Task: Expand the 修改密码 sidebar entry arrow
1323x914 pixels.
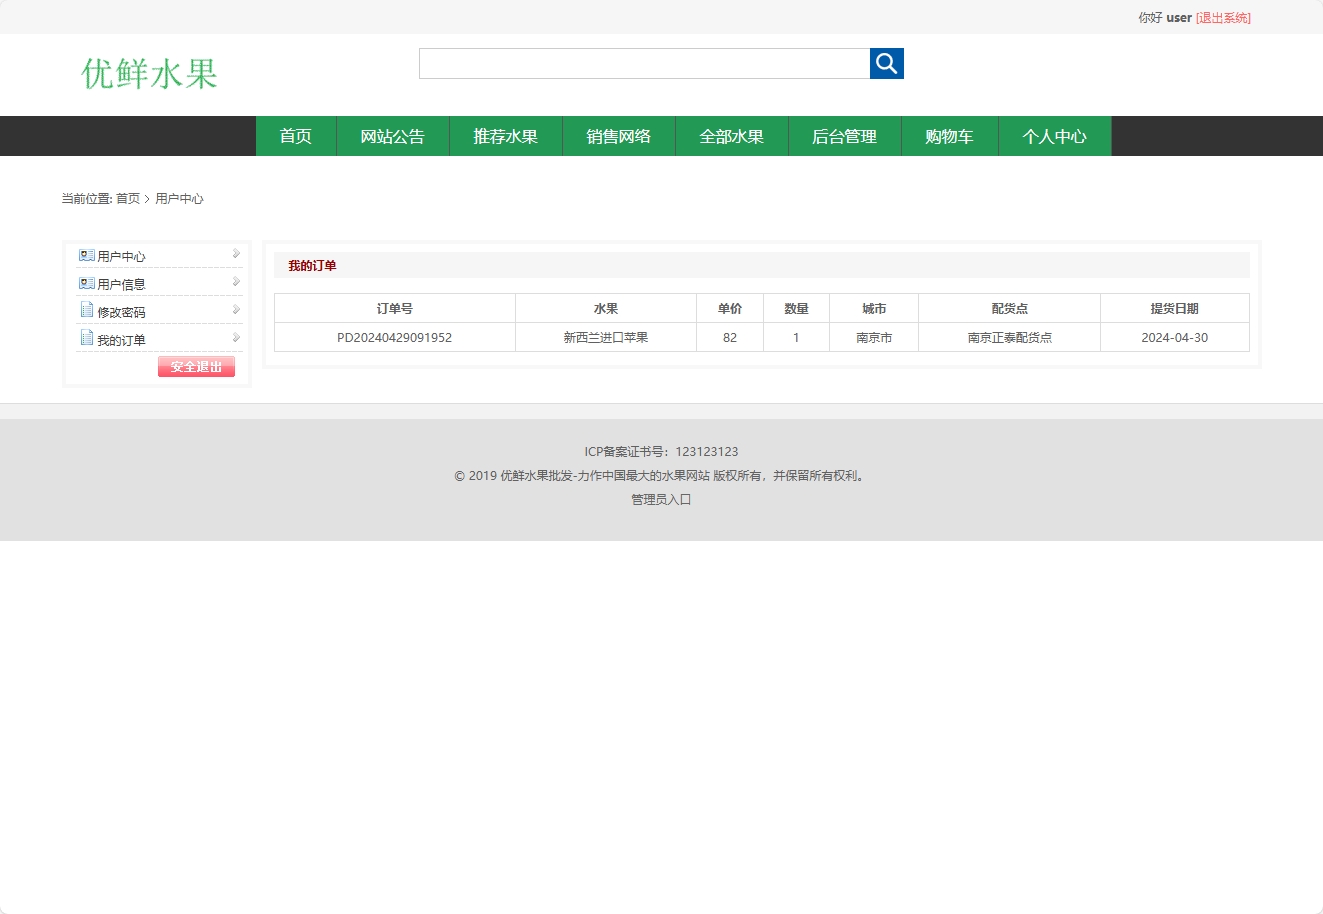Action: (236, 311)
